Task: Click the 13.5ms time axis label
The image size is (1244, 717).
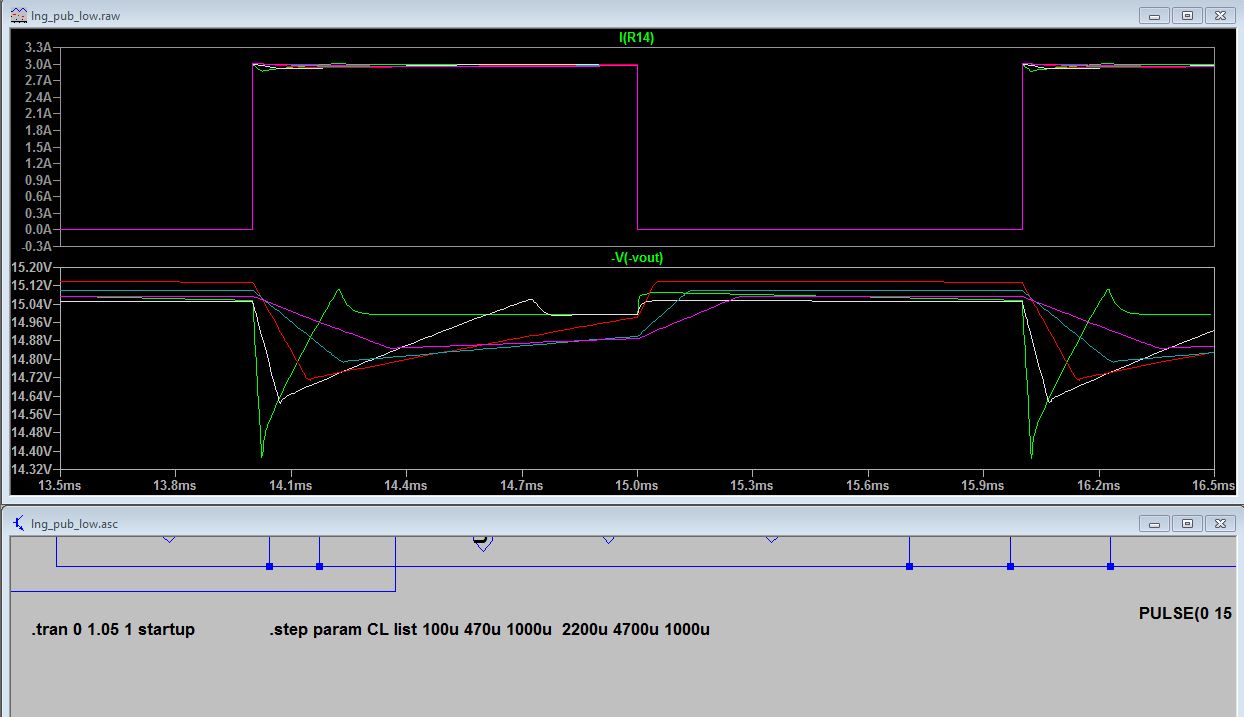Action: [x=59, y=486]
